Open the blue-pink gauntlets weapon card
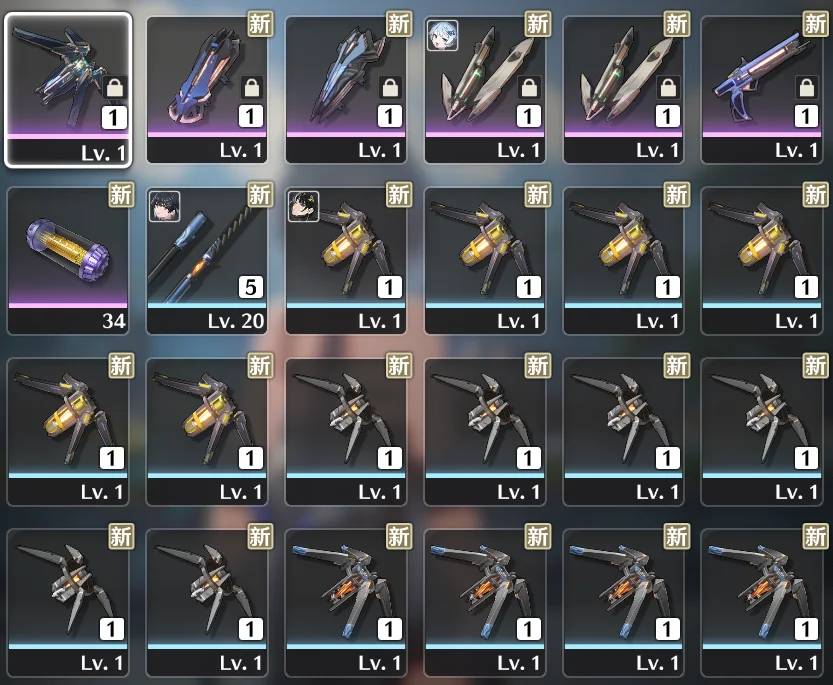 pos(207,89)
